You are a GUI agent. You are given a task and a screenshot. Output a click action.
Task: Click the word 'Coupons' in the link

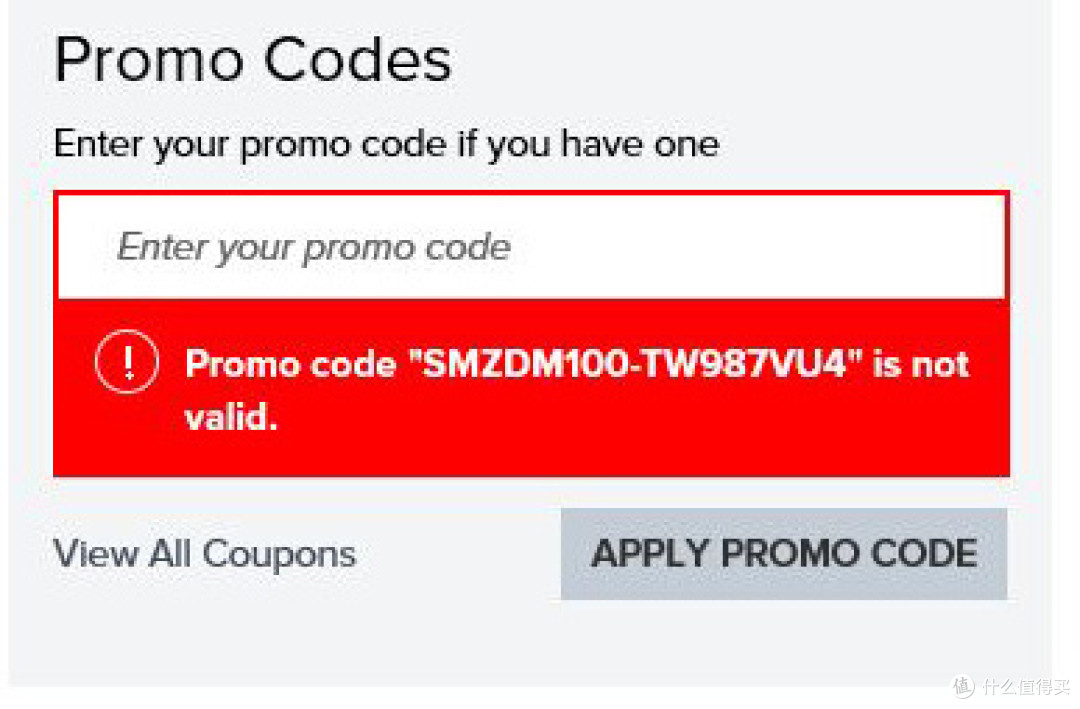point(279,555)
